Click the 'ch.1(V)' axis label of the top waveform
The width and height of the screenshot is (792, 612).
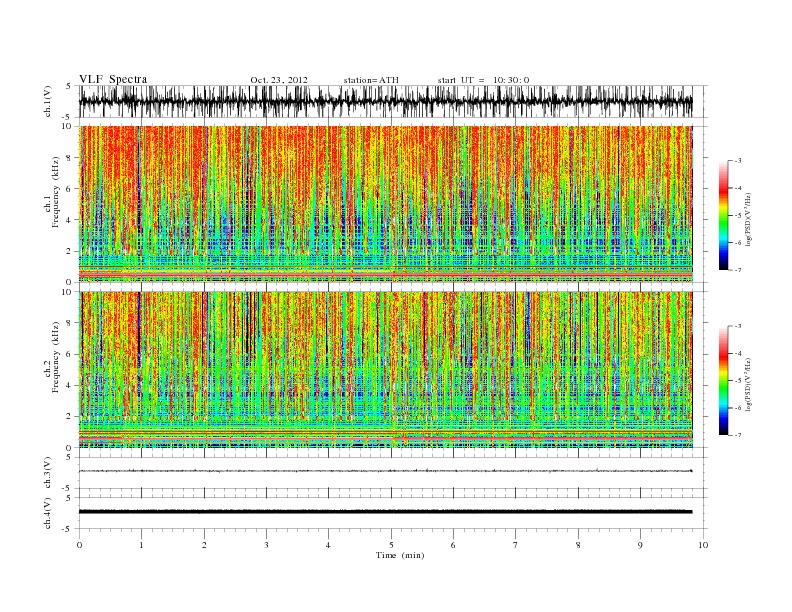(x=48, y=102)
